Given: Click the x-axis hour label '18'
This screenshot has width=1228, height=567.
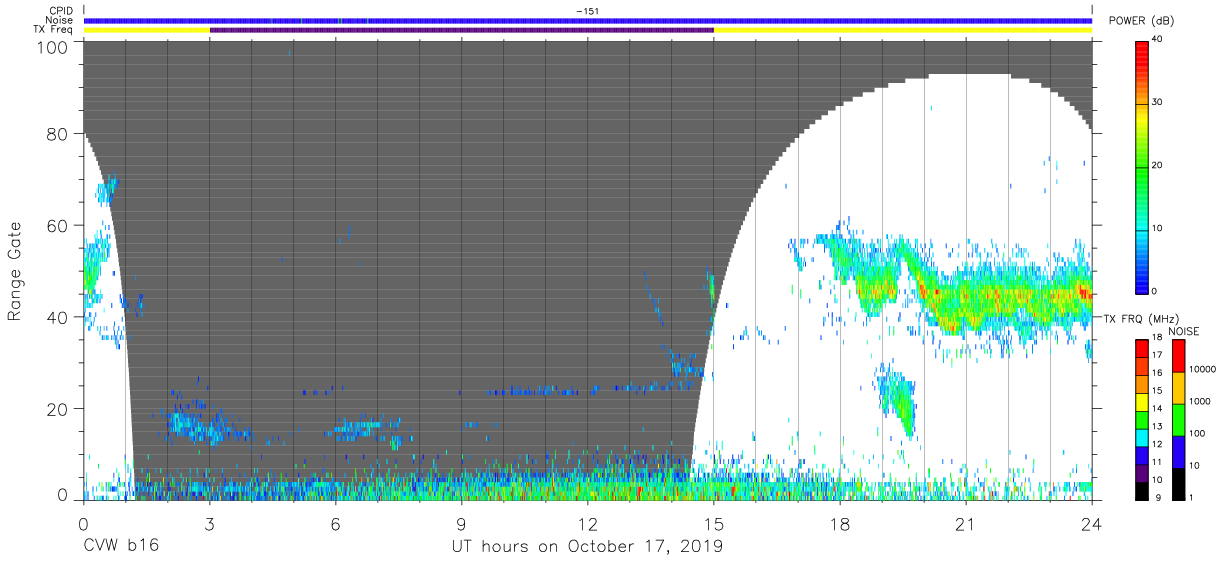Looking at the screenshot, I should [x=840, y=523].
